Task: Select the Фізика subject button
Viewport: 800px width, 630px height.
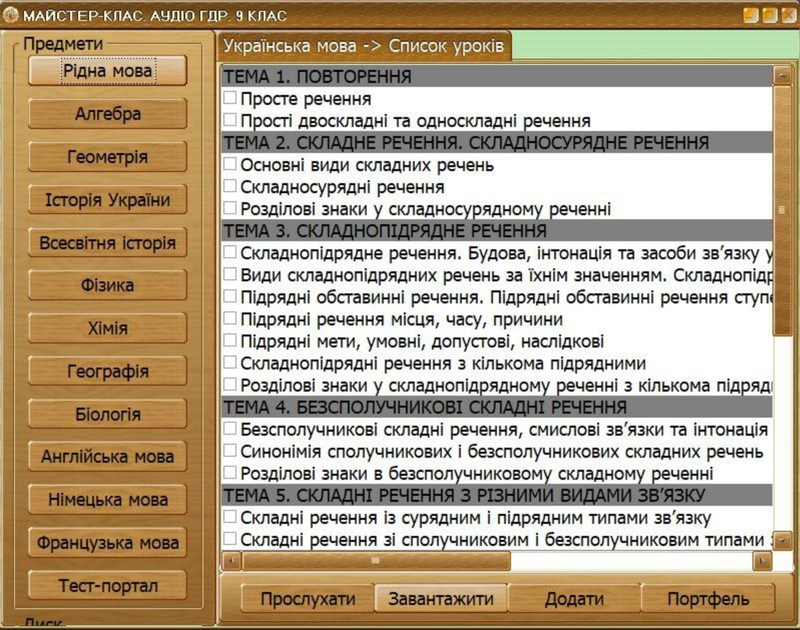Action: (x=108, y=286)
